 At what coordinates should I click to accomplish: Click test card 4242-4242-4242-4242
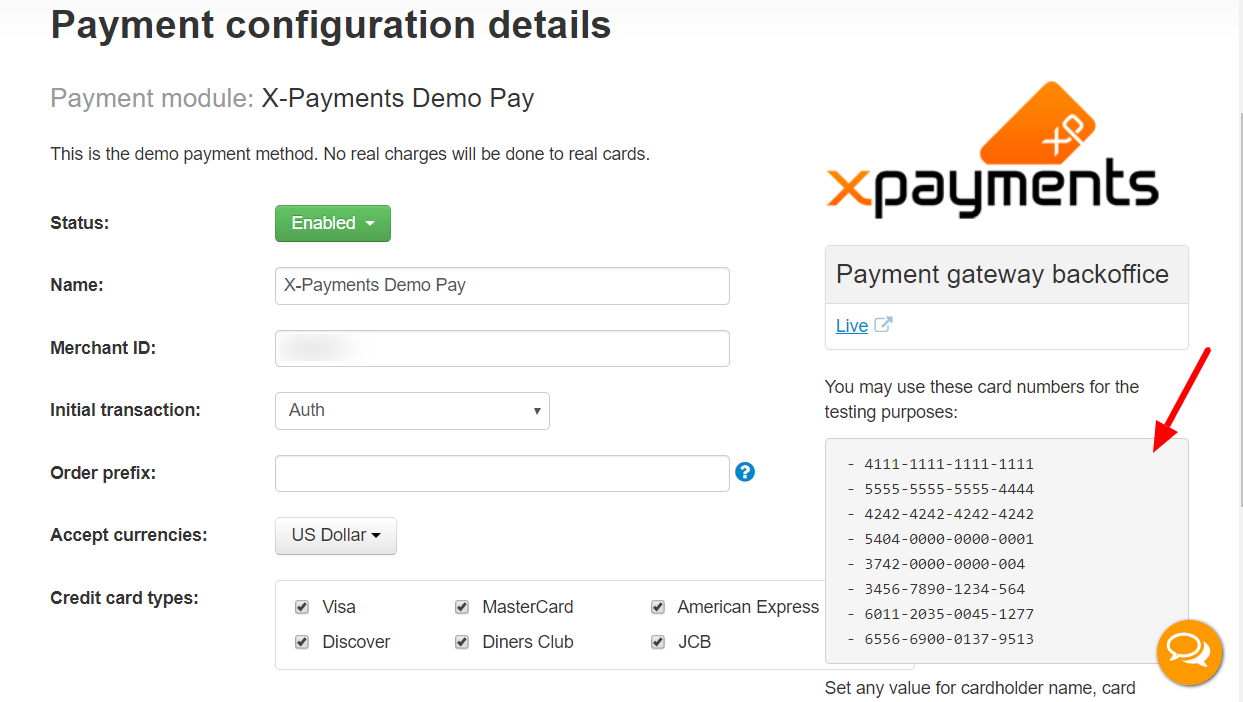tap(949, 514)
